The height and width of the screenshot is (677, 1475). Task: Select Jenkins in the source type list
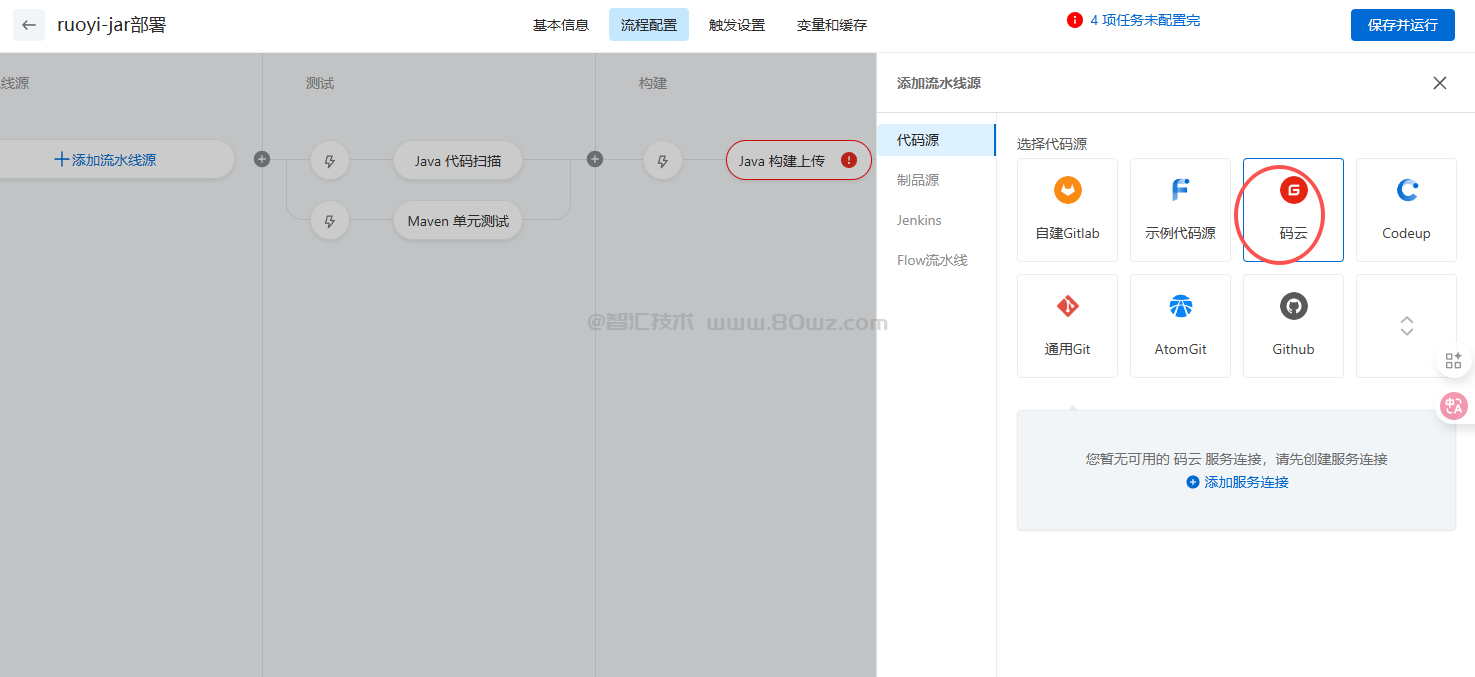click(919, 220)
